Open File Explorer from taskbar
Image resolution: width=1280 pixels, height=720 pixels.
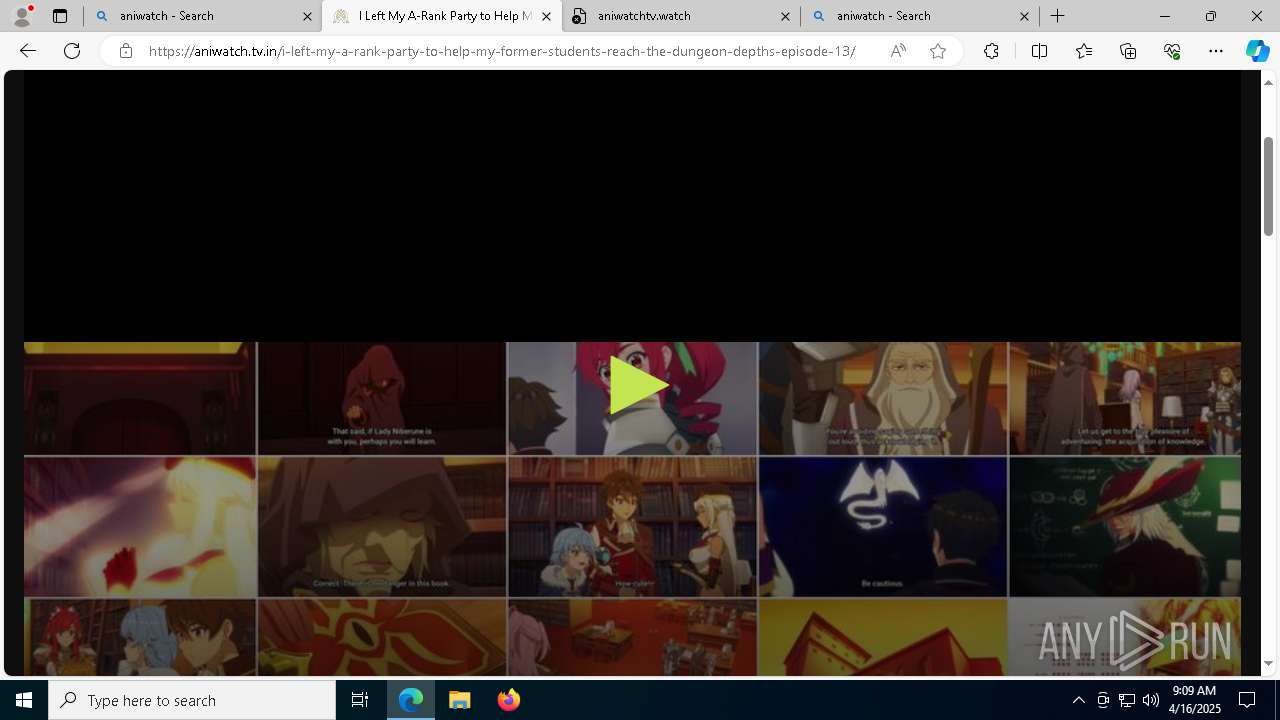click(x=460, y=700)
